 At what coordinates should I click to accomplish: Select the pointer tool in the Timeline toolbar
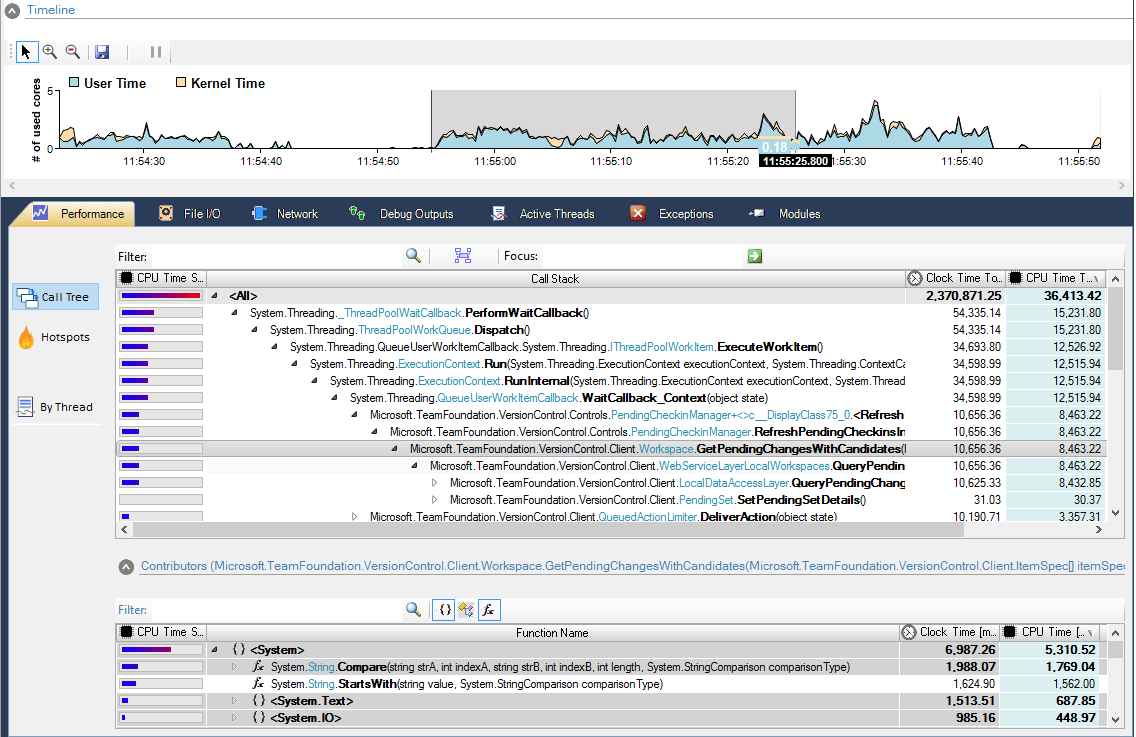tap(26, 51)
